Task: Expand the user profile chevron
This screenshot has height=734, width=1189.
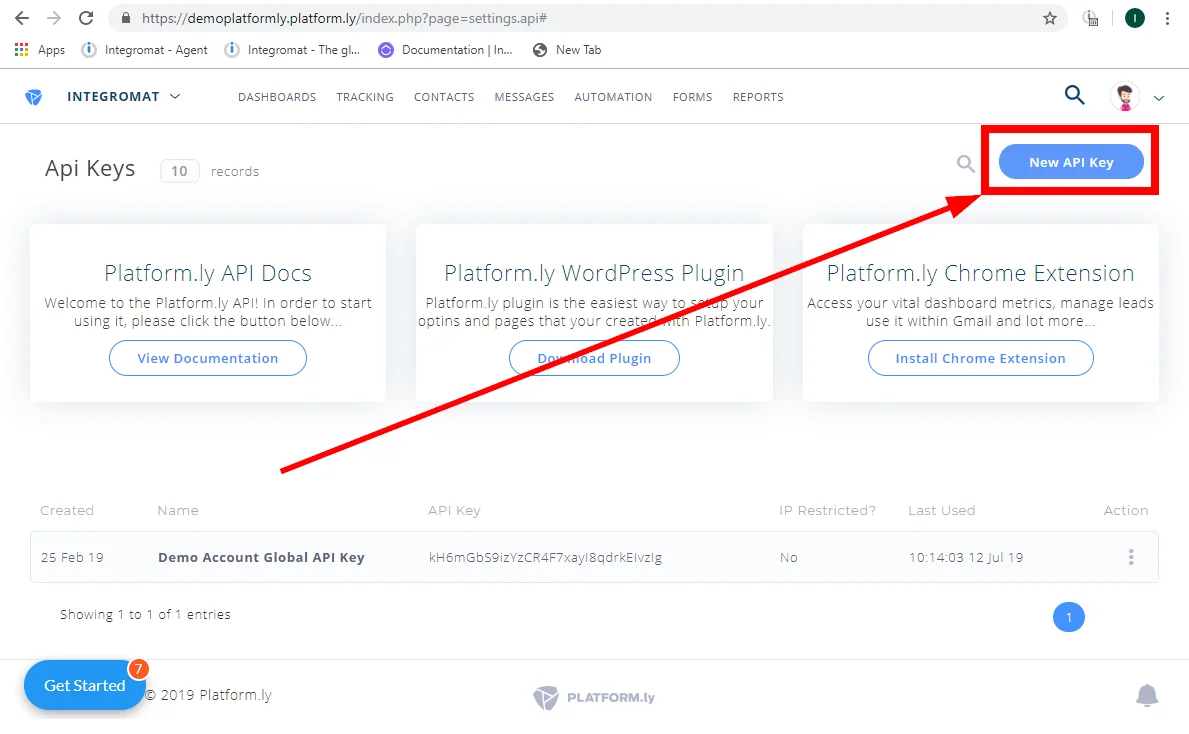Action: (x=1159, y=98)
